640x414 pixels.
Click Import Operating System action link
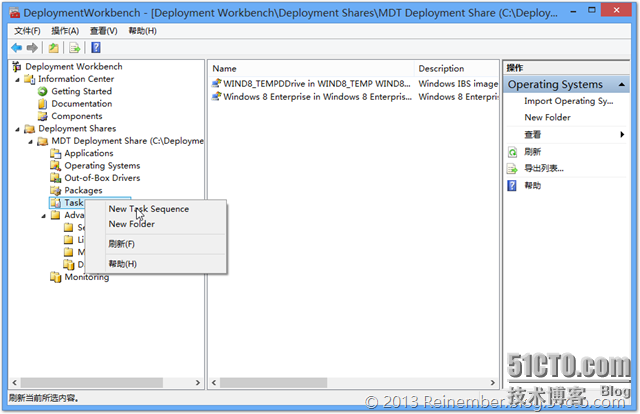(569, 101)
